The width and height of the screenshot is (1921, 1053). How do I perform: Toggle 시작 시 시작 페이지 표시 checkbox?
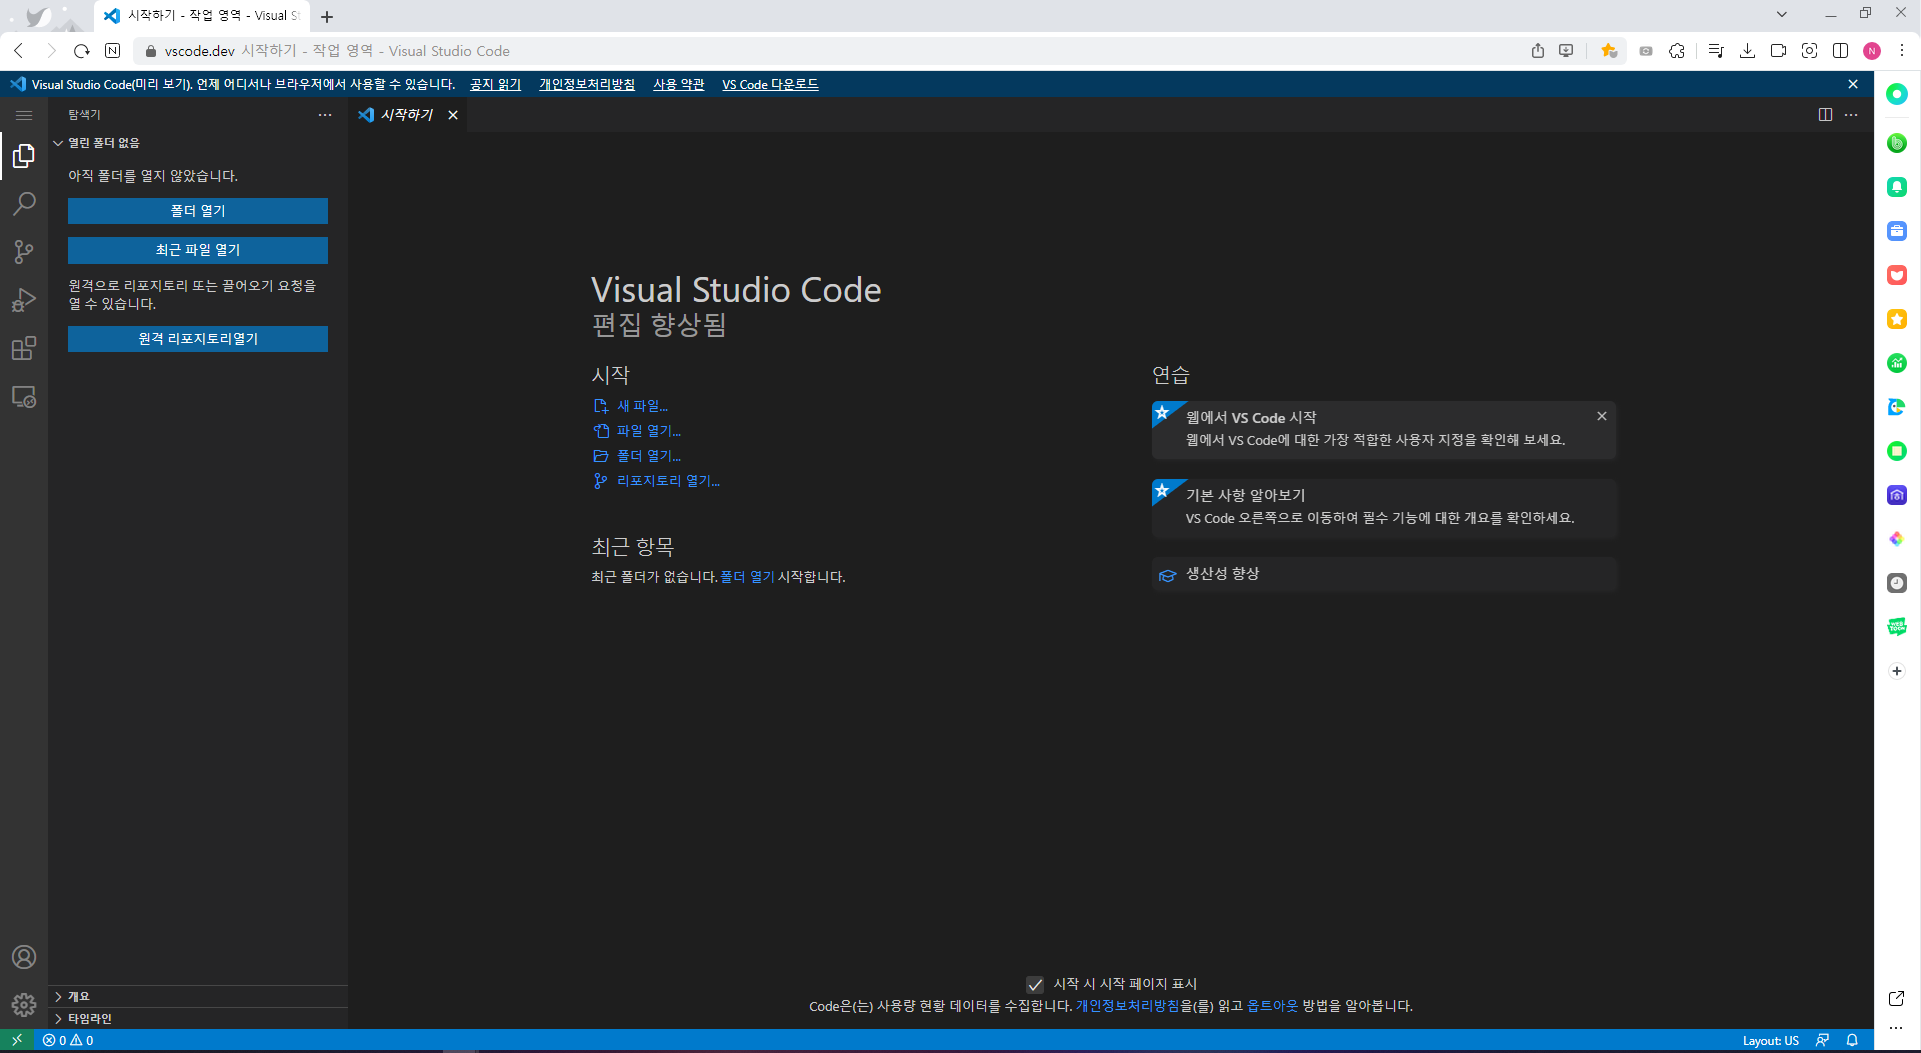point(1035,984)
